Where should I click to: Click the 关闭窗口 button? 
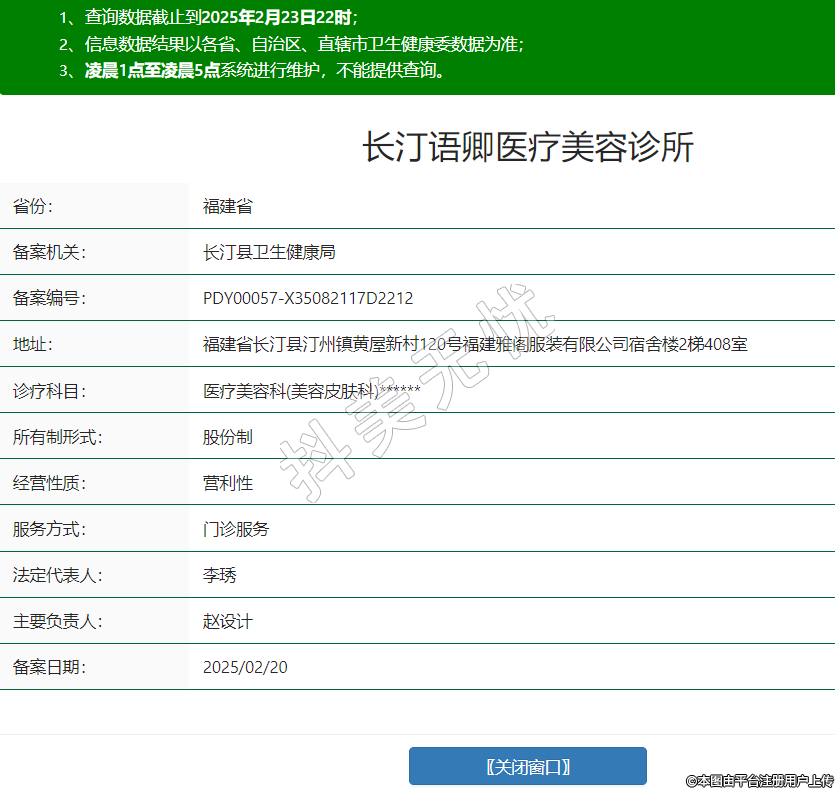click(x=527, y=766)
